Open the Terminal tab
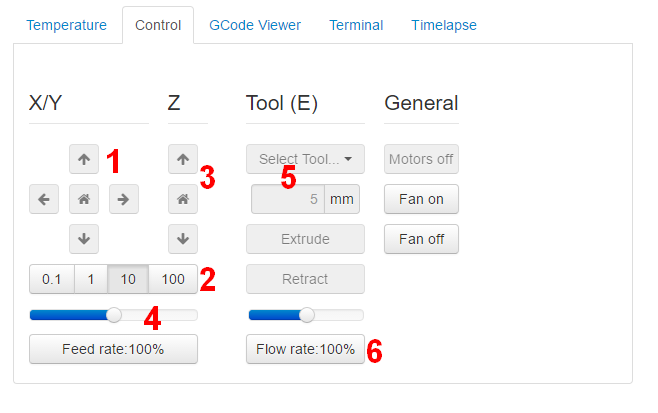Viewport: 658px width, 413px height. click(356, 25)
